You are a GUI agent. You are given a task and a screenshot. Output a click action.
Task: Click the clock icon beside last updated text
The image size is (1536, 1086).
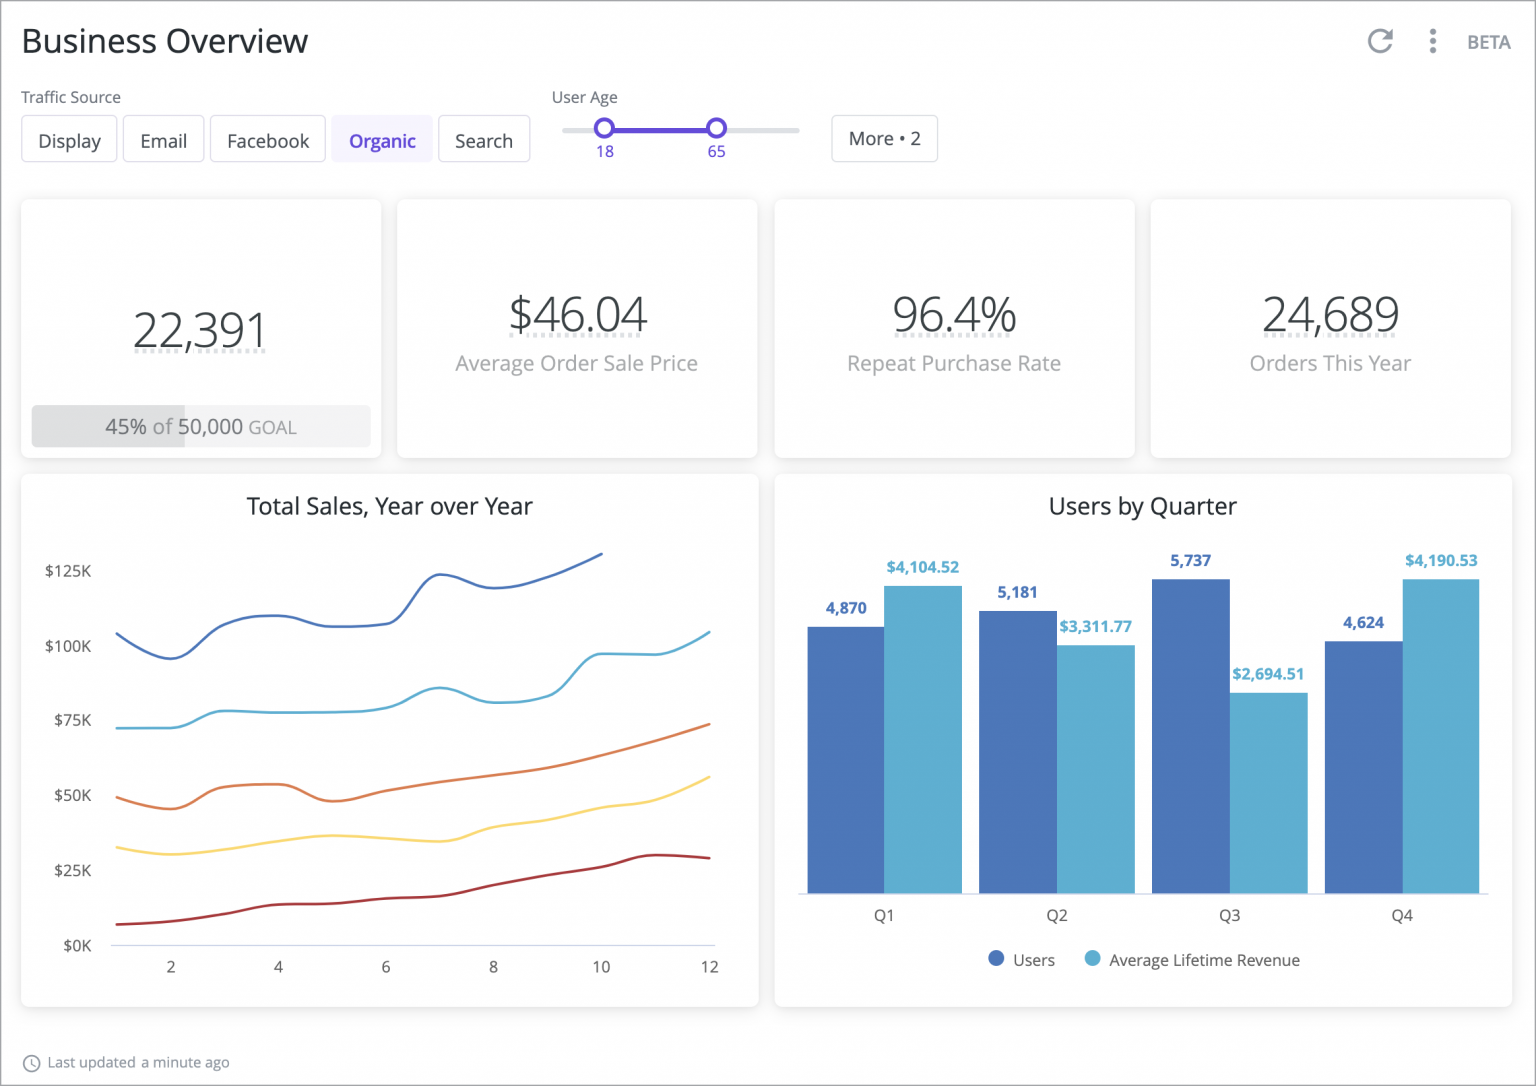pos(30,1062)
